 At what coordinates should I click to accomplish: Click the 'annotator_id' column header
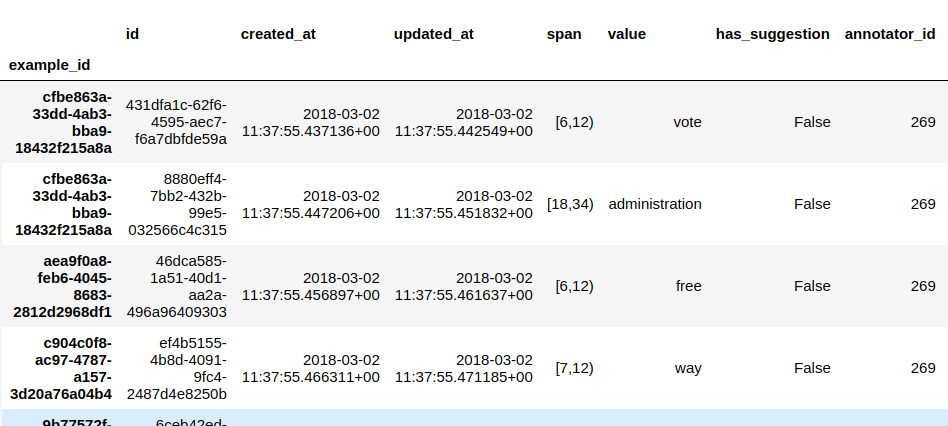[890, 33]
